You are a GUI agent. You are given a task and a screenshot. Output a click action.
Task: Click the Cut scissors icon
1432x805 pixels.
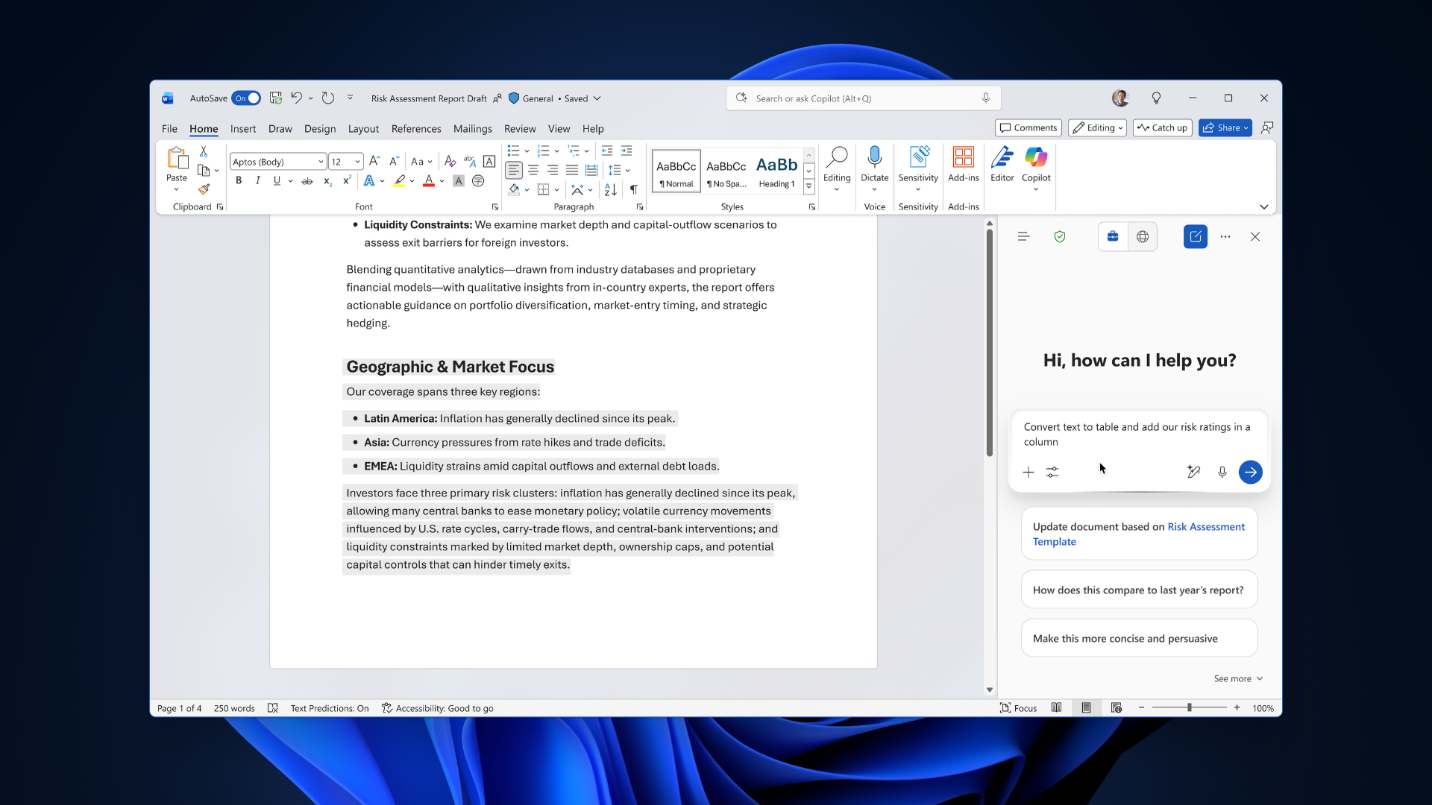coord(203,151)
